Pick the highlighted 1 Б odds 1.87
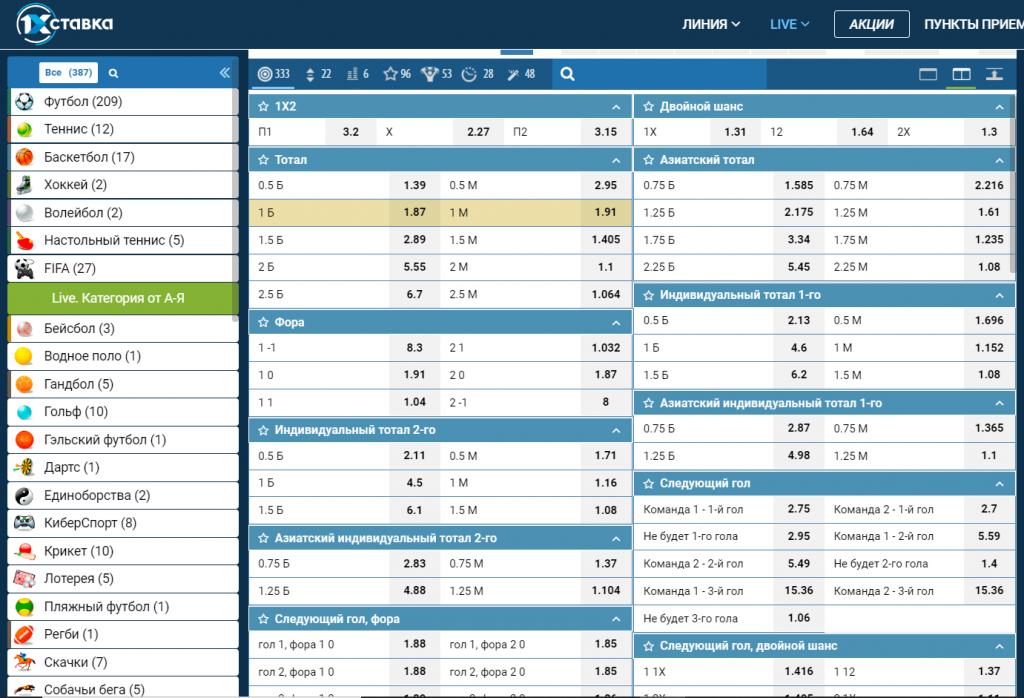The height and width of the screenshot is (698, 1024). pyautogui.click(x=414, y=212)
